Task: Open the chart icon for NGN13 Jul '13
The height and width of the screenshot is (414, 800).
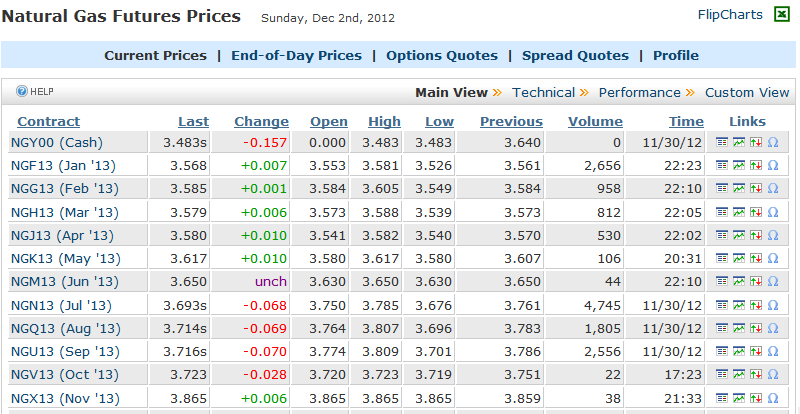Action: (x=738, y=305)
